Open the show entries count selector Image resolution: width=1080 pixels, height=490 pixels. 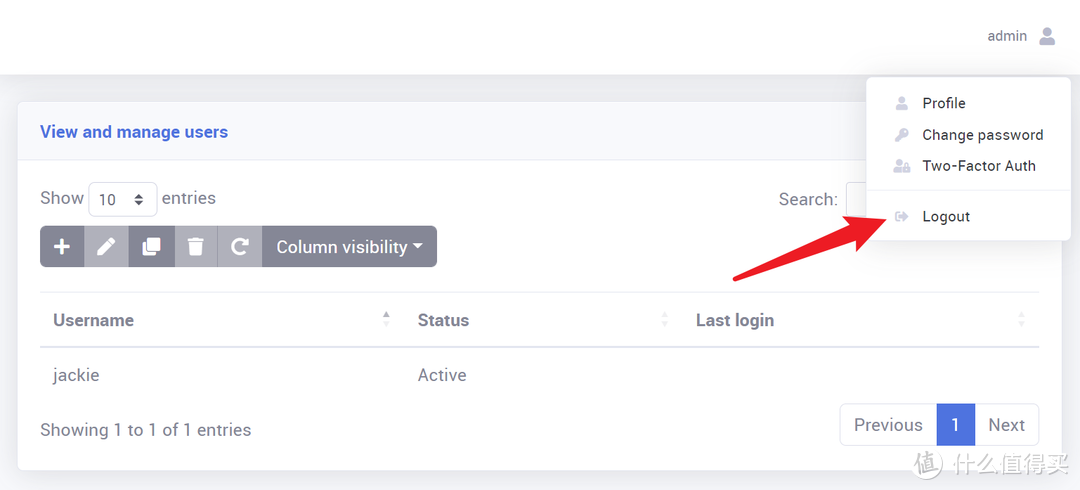(x=123, y=199)
